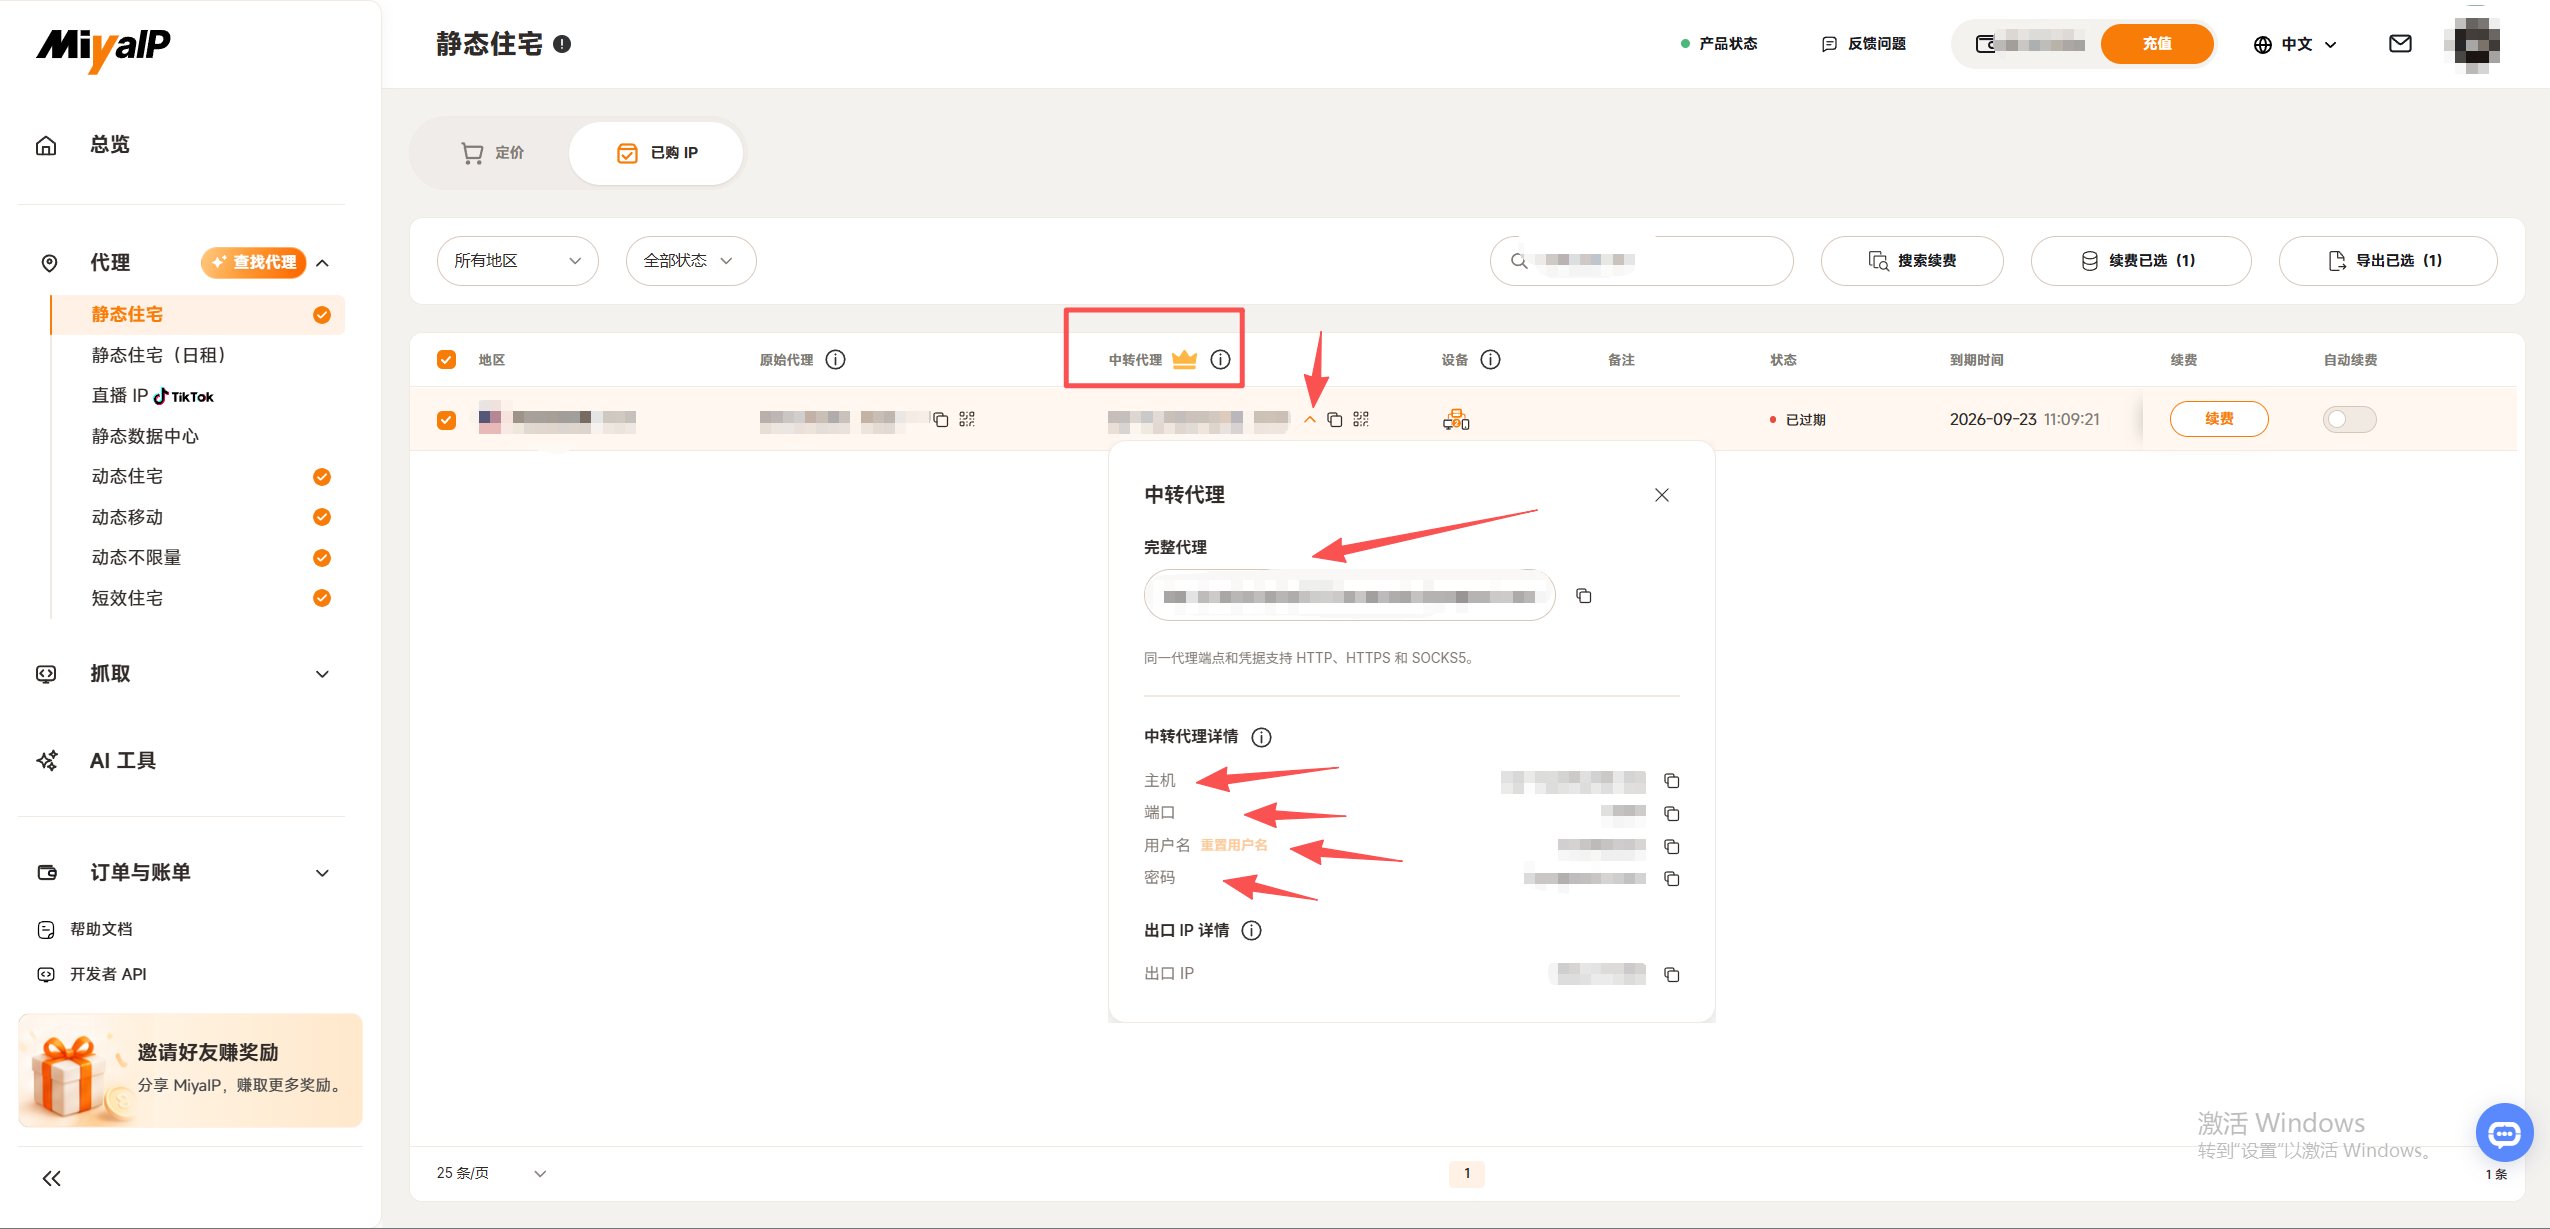Click the 导出已选 (1) export button

pos(2387,261)
